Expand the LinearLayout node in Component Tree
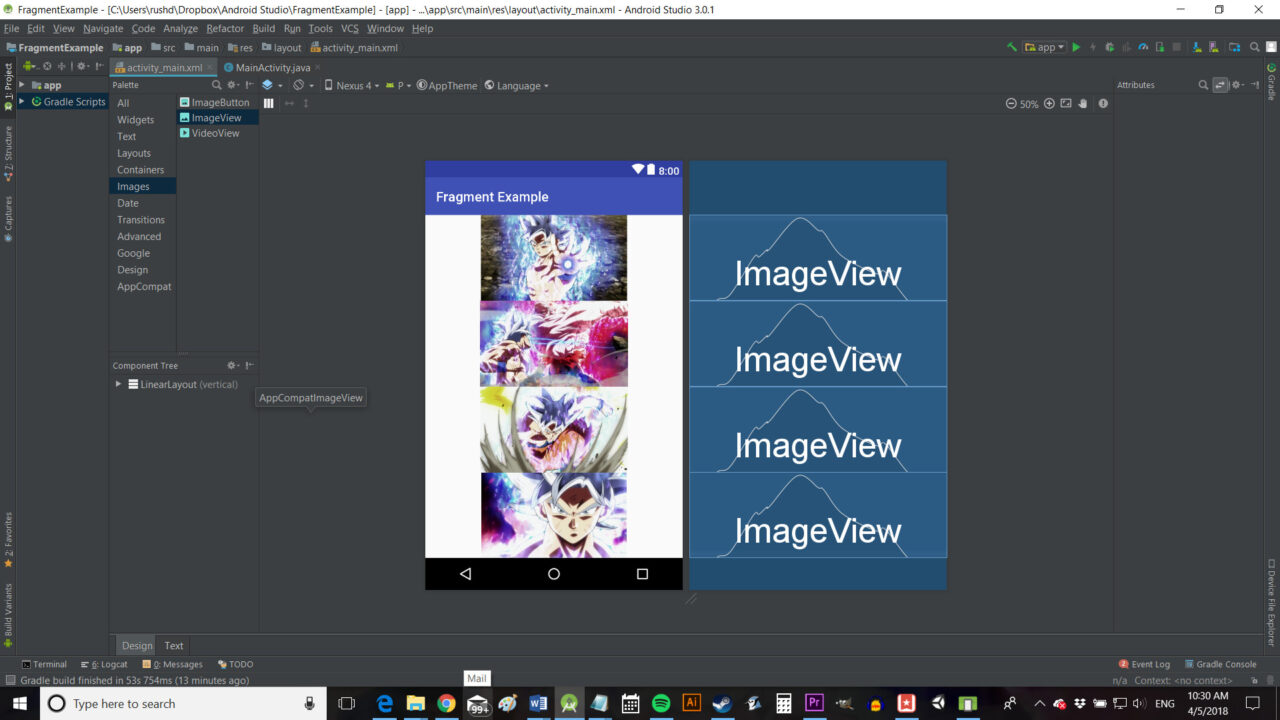 tap(117, 384)
